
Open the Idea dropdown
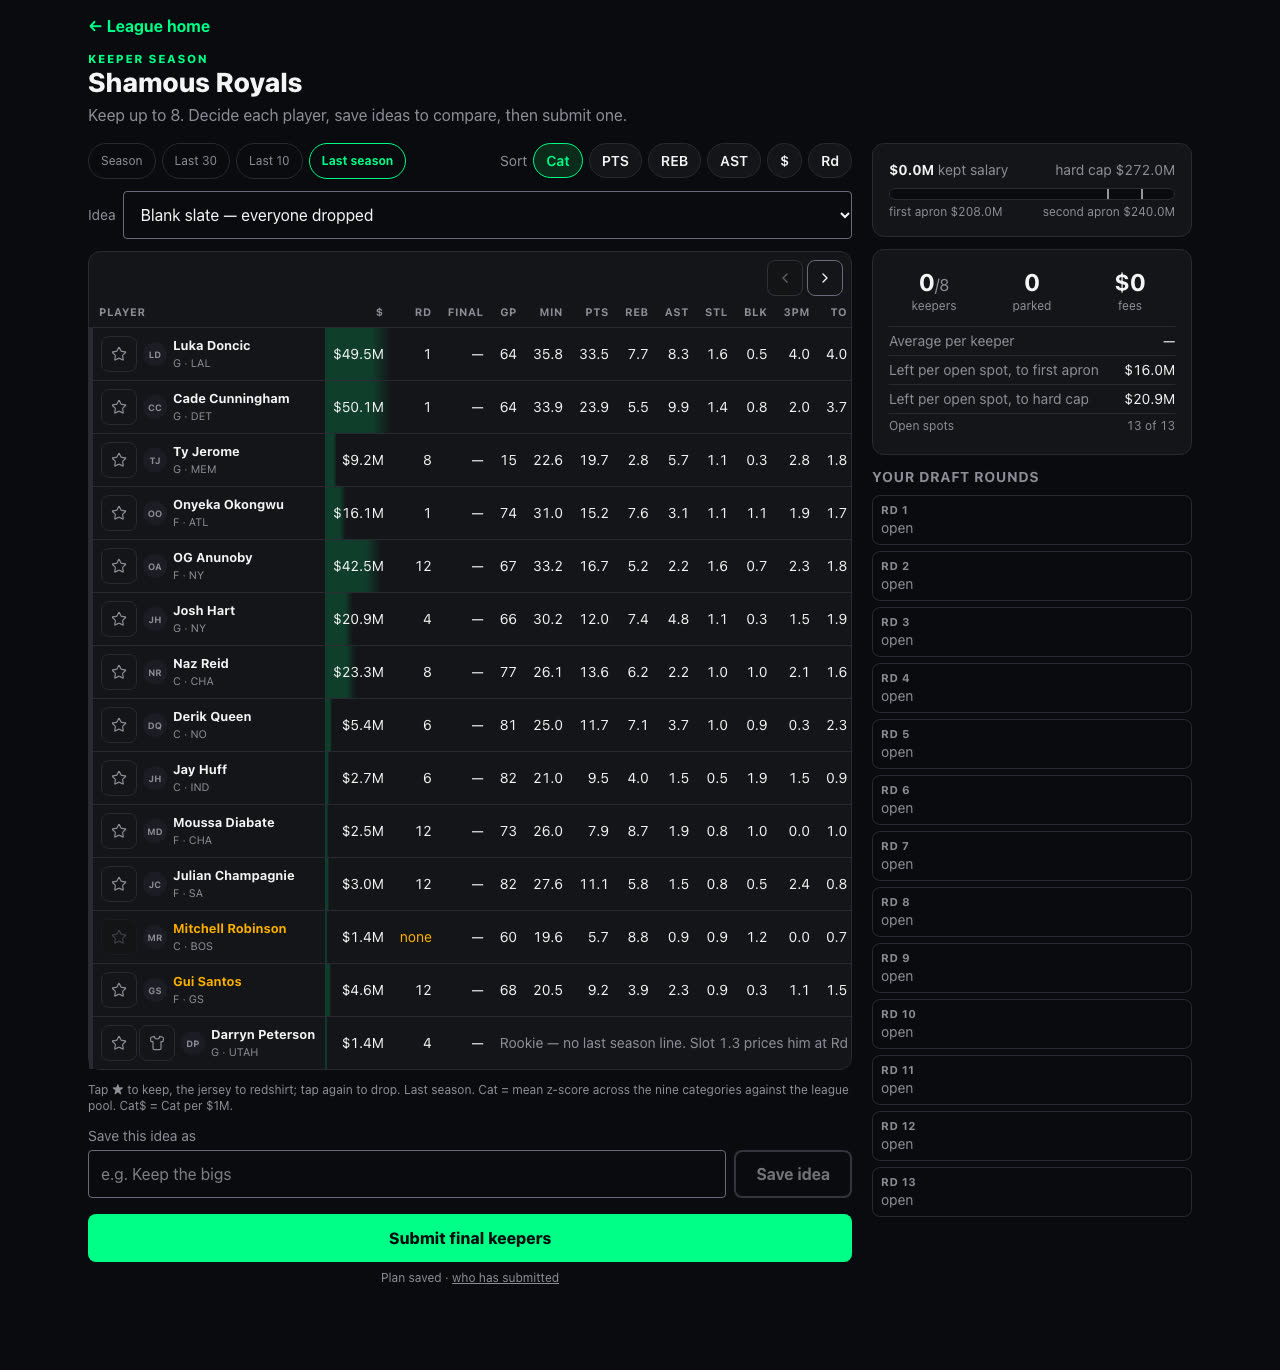(x=487, y=215)
